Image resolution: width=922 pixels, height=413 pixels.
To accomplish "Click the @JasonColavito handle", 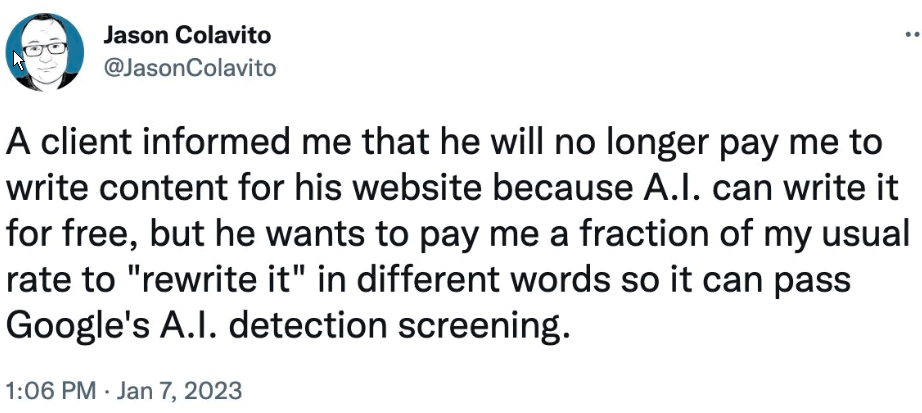I will click(189, 68).
